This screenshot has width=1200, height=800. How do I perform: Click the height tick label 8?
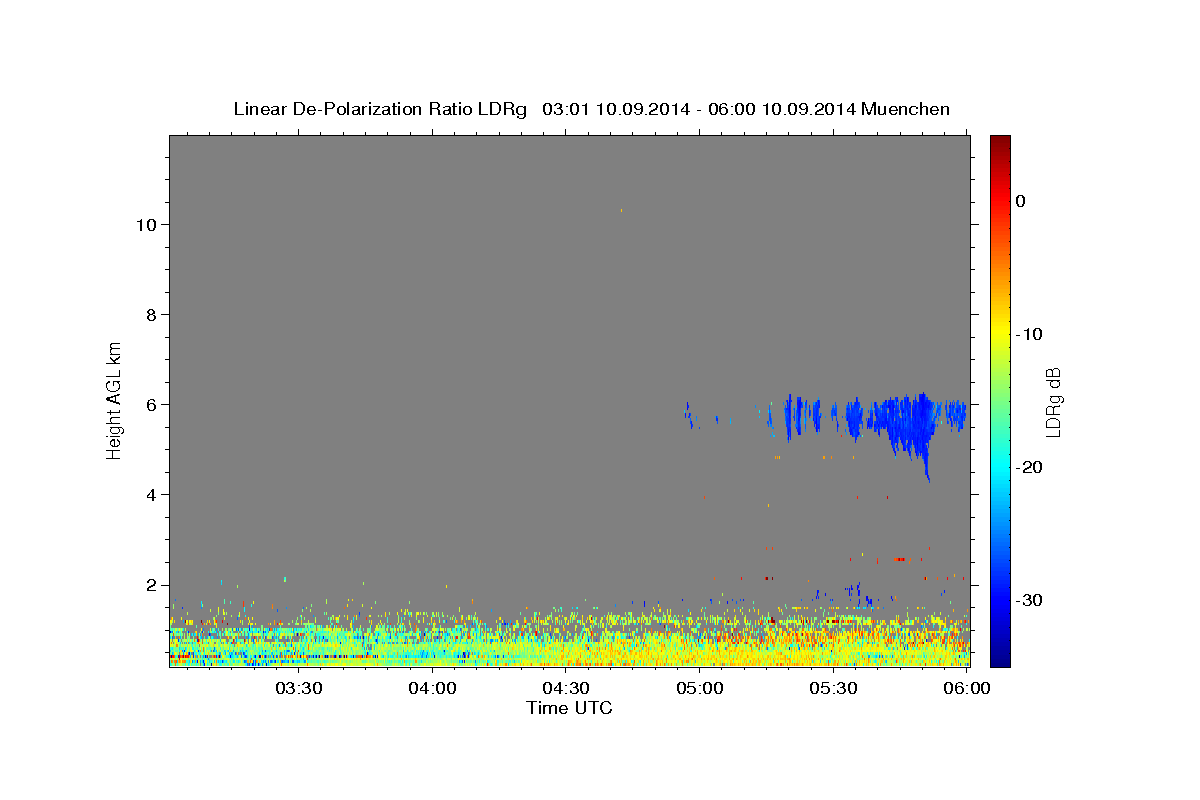[x=149, y=315]
